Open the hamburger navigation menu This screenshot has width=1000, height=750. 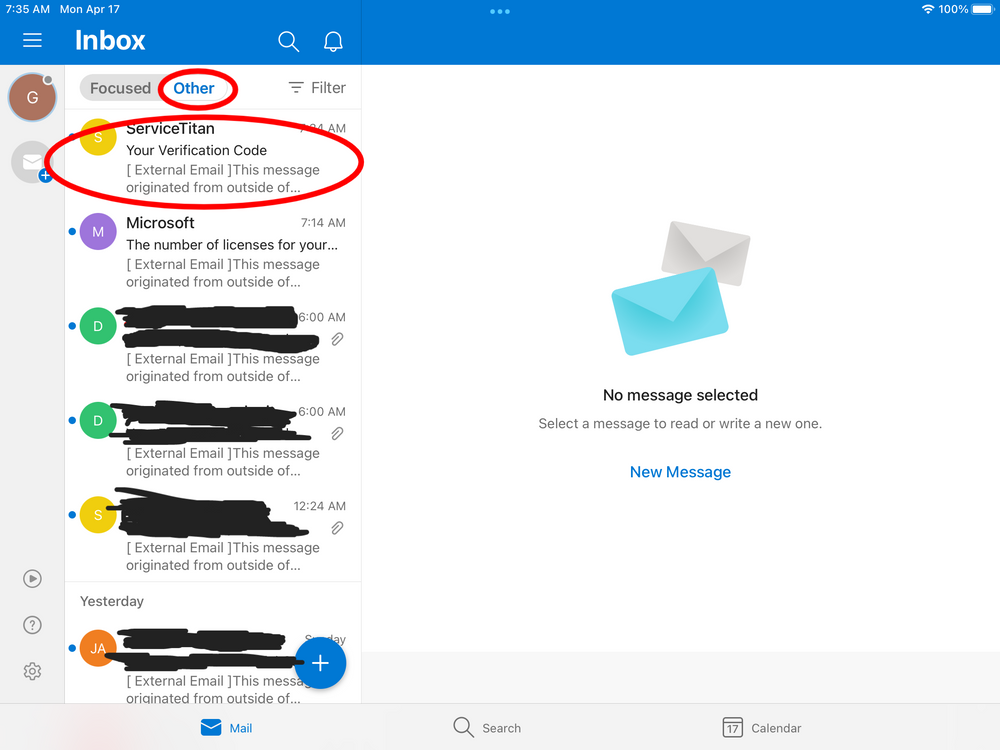click(32, 41)
